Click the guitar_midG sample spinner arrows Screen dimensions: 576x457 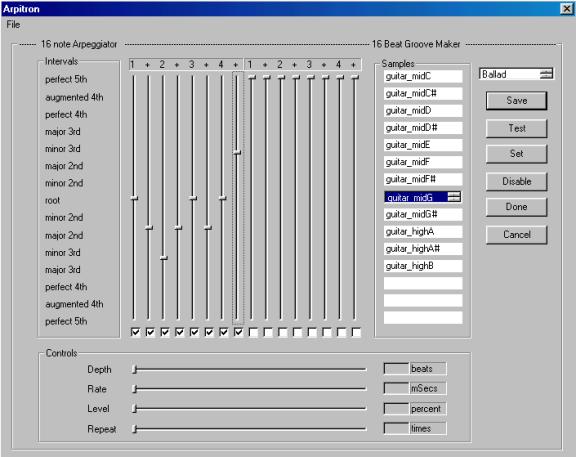tap(454, 197)
